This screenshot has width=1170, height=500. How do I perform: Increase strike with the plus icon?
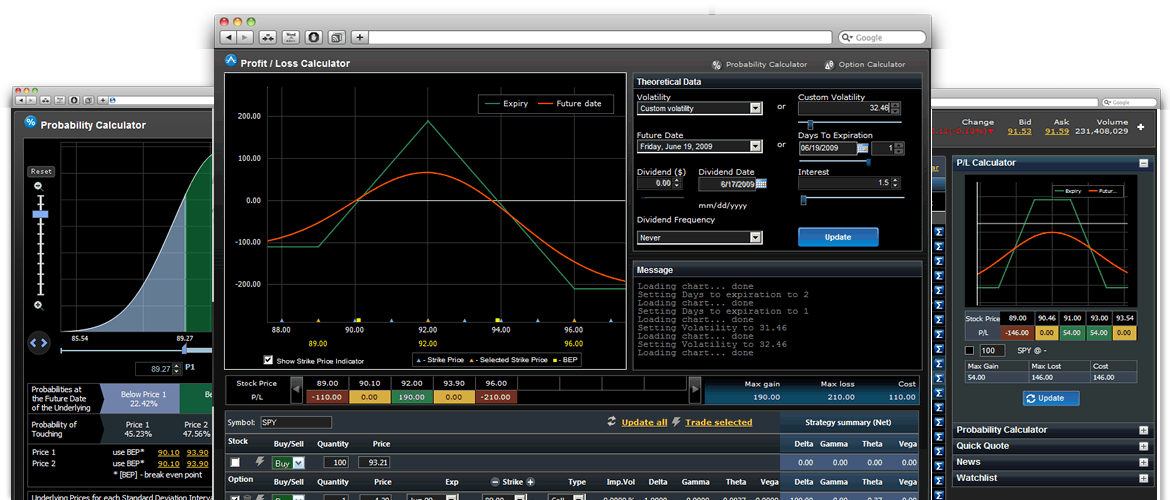coord(531,481)
